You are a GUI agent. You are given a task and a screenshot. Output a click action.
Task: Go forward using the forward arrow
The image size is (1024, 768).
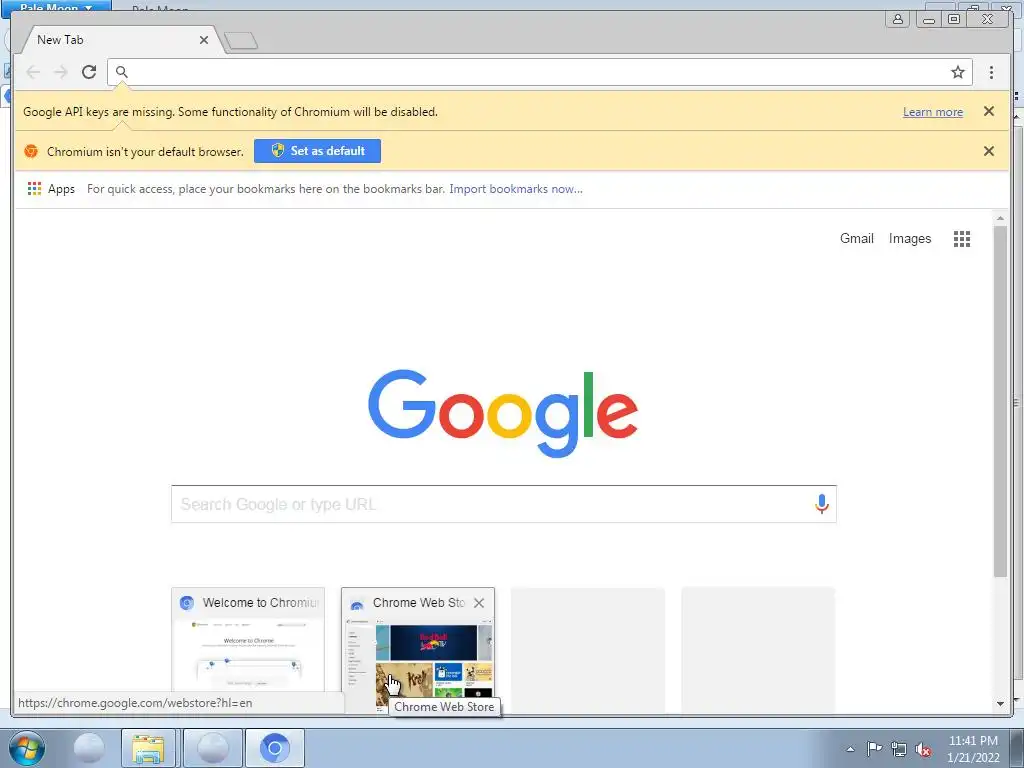(61, 72)
